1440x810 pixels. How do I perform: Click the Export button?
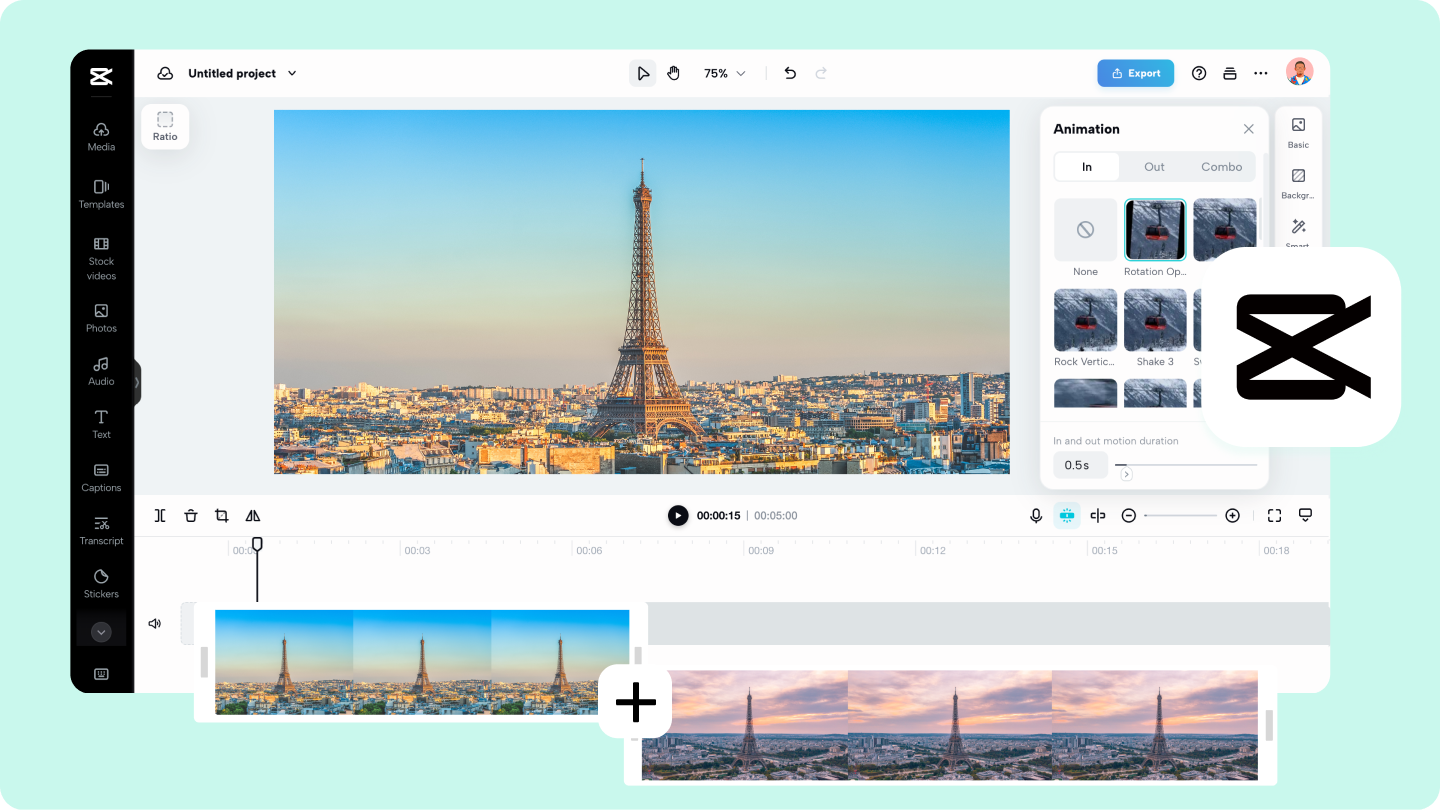pyautogui.click(x=1135, y=73)
